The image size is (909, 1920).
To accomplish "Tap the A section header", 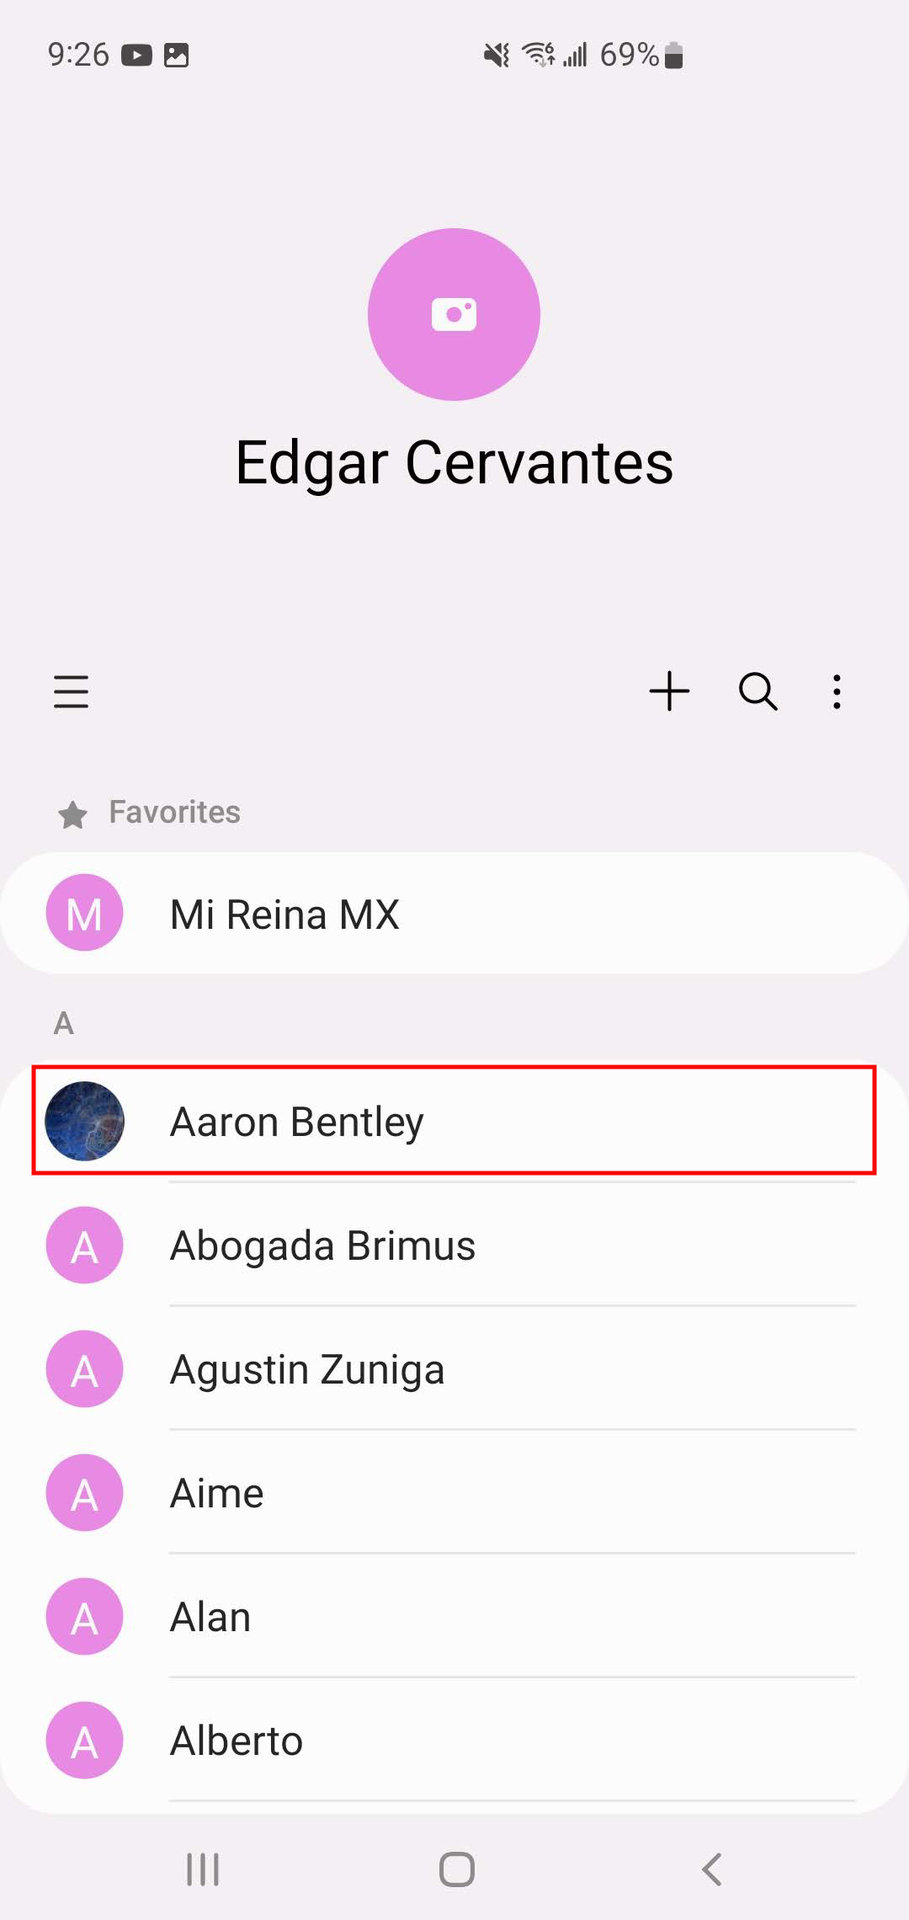I will (64, 1023).
